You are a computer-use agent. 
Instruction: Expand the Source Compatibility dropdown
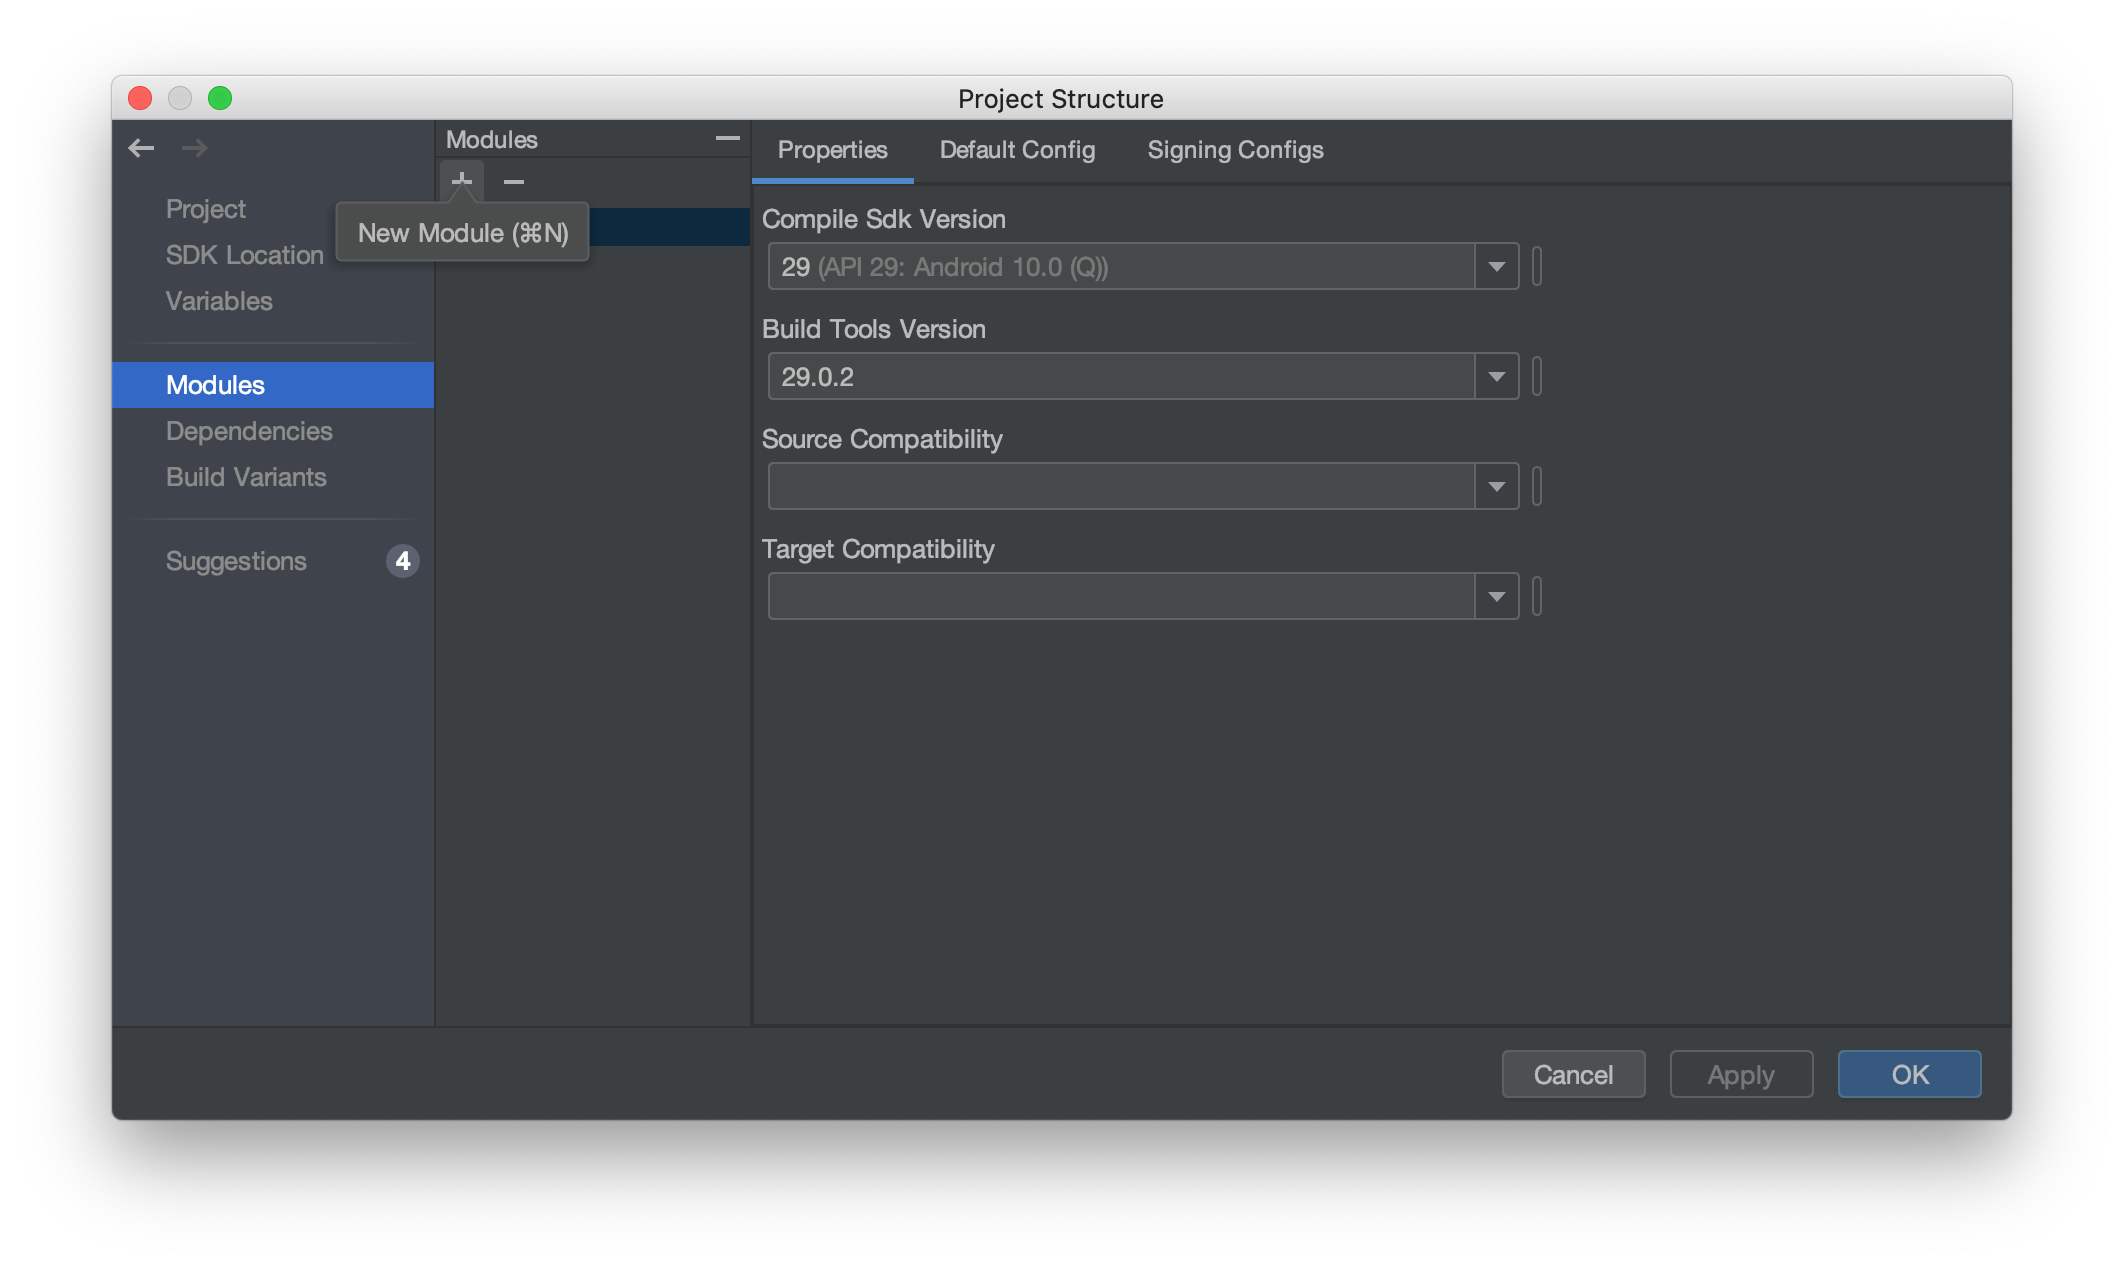[x=1496, y=486]
